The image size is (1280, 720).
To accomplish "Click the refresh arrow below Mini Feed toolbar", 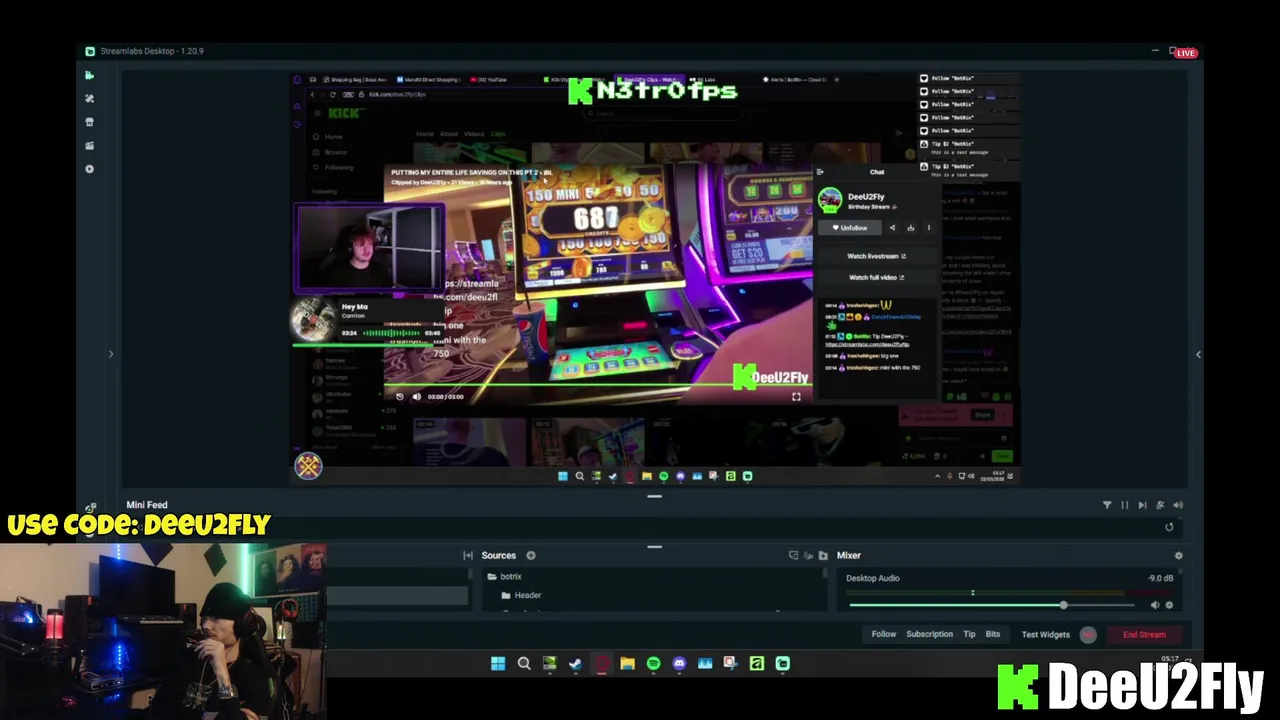I will [x=1169, y=527].
